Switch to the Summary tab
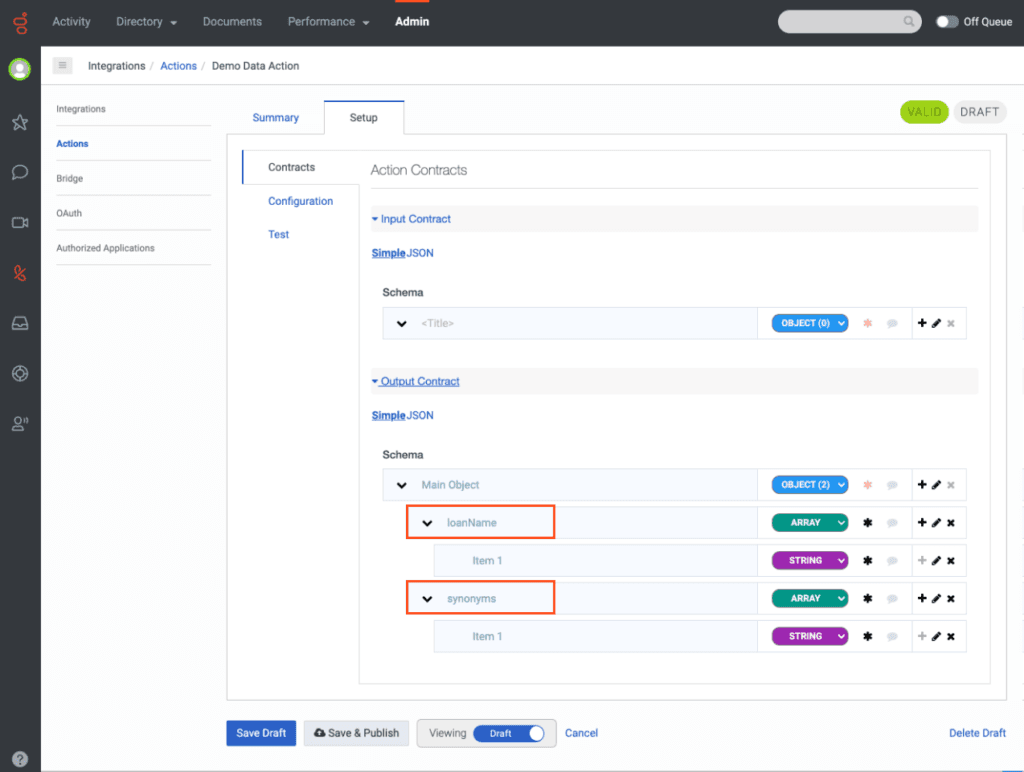 [275, 117]
